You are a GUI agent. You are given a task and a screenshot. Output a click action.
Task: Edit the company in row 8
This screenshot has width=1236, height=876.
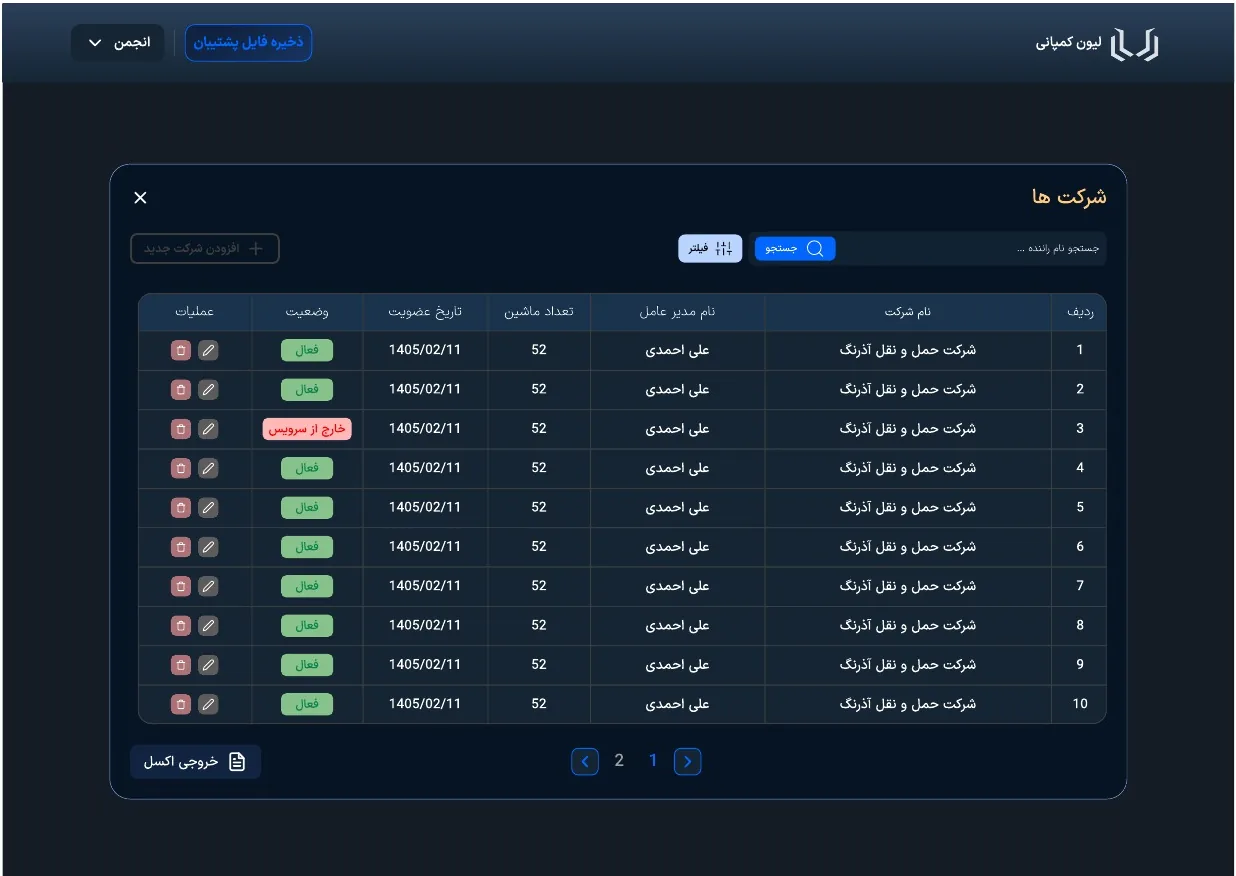click(x=208, y=625)
